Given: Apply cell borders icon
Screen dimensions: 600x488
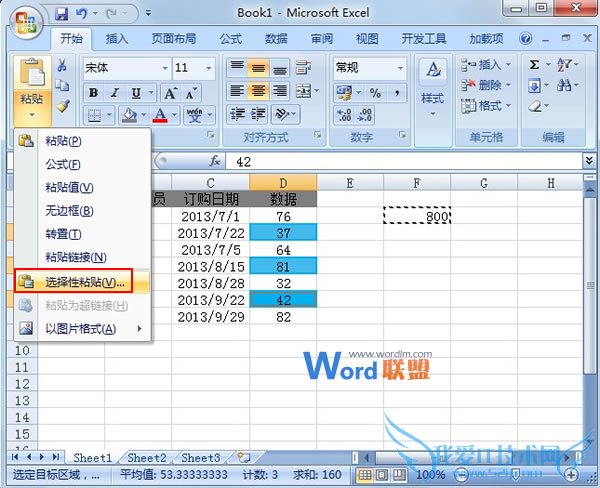Looking at the screenshot, I should coord(94,115).
